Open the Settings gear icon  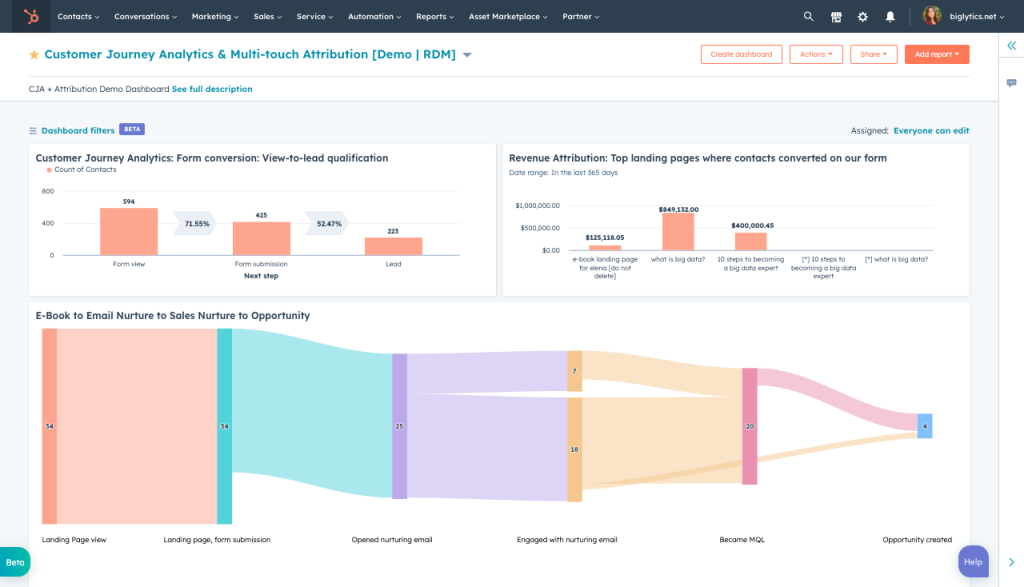[862, 16]
